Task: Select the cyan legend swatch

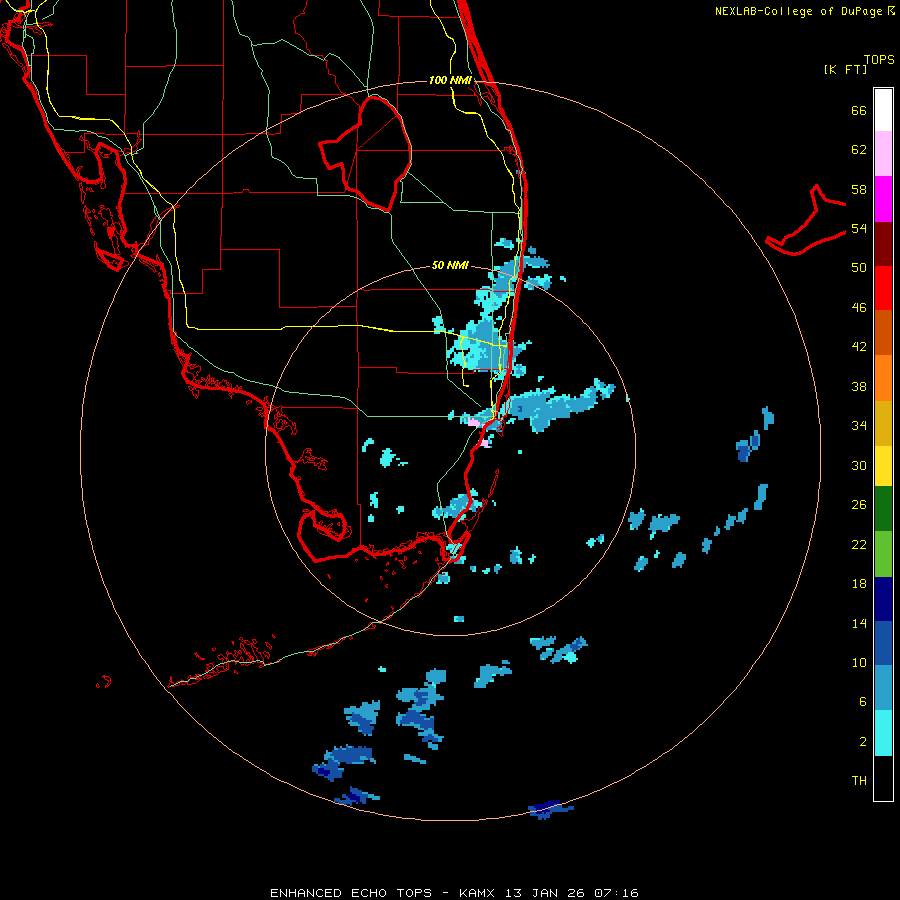Action: [883, 733]
